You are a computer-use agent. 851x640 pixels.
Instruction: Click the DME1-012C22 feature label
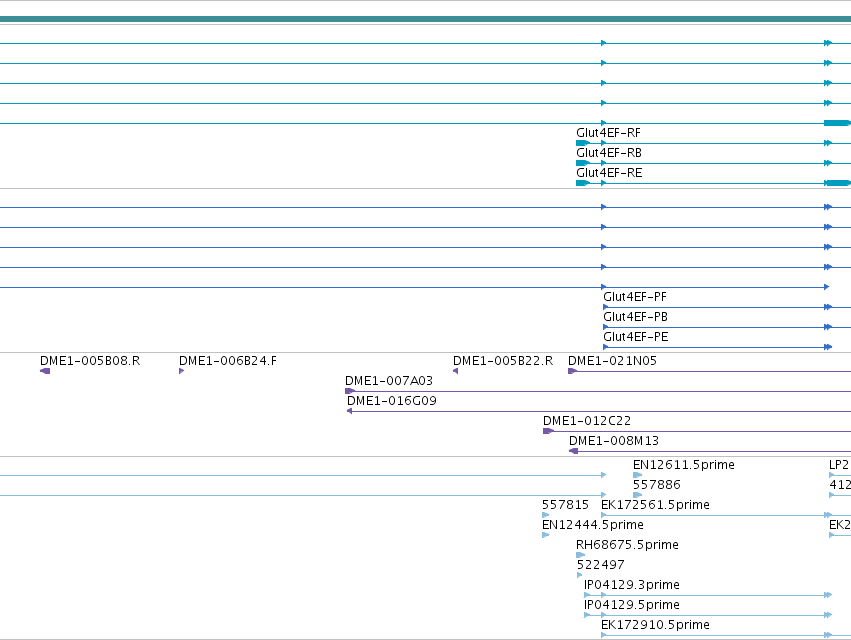click(x=587, y=421)
